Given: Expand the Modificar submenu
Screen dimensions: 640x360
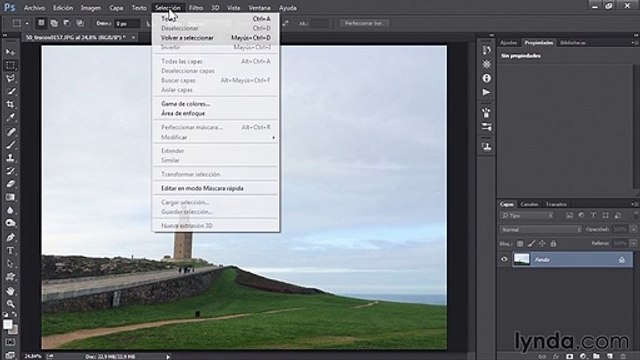Looking at the screenshot, I should coord(215,137).
